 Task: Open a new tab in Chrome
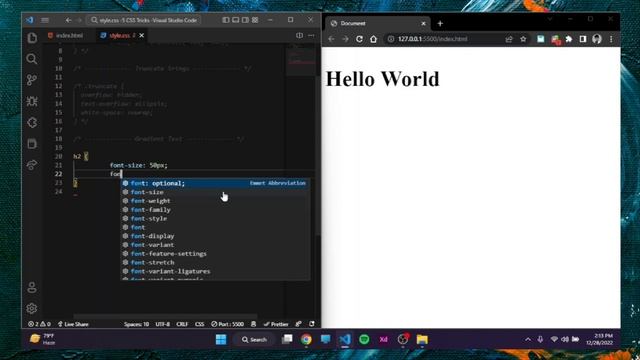coord(440,23)
